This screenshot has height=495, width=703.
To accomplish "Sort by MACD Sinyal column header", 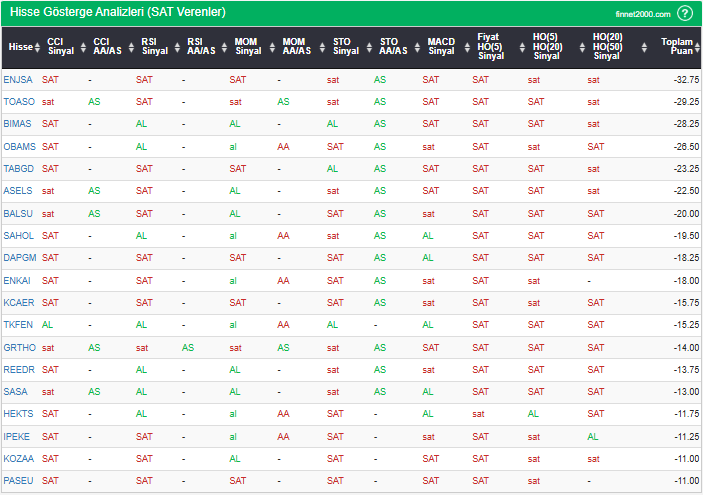I will click(x=441, y=47).
